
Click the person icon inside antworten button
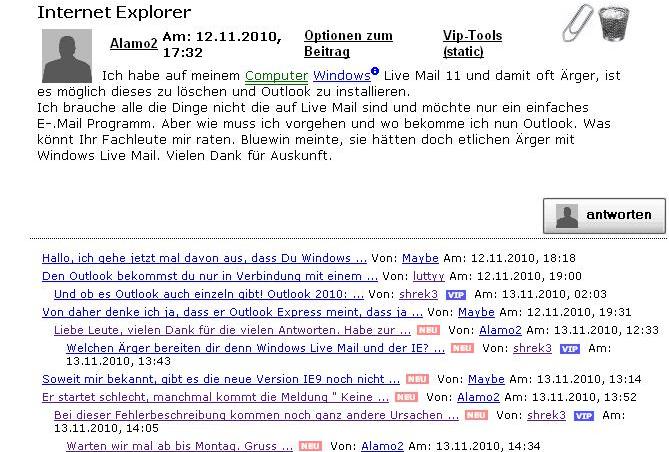point(567,216)
